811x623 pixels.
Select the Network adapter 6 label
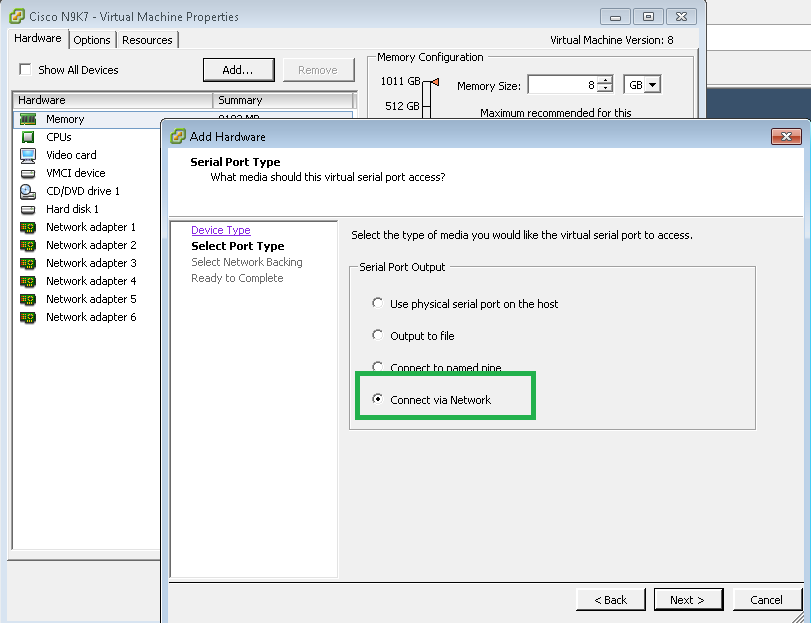click(x=91, y=317)
